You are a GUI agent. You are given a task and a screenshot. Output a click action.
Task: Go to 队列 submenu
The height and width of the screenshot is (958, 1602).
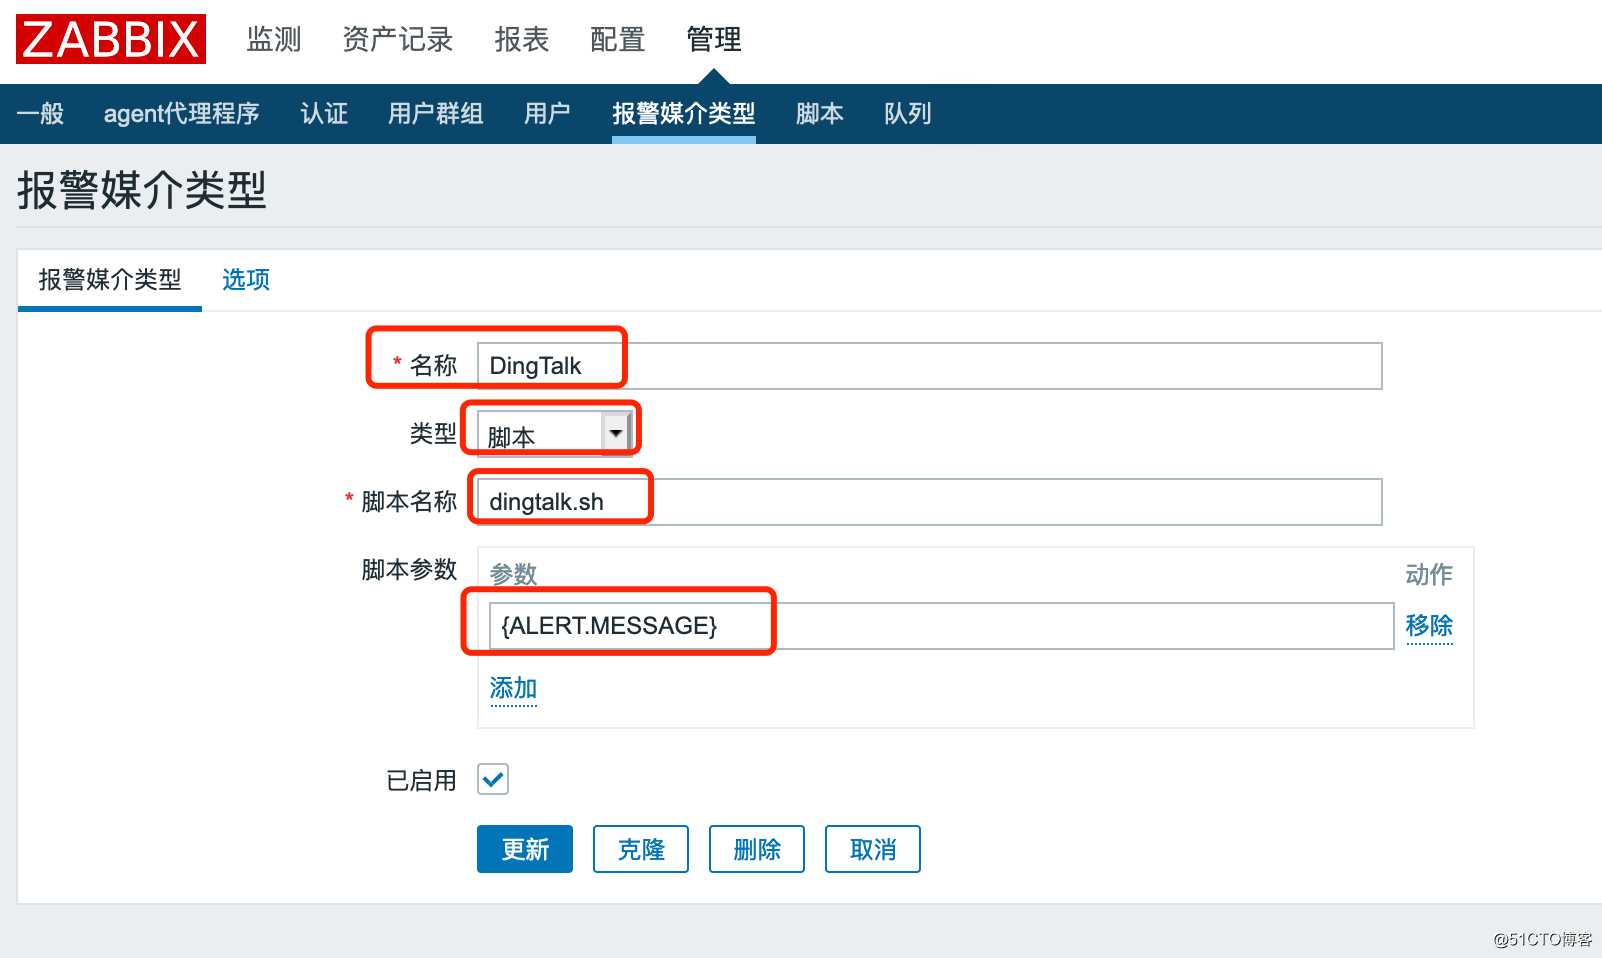coord(907,113)
